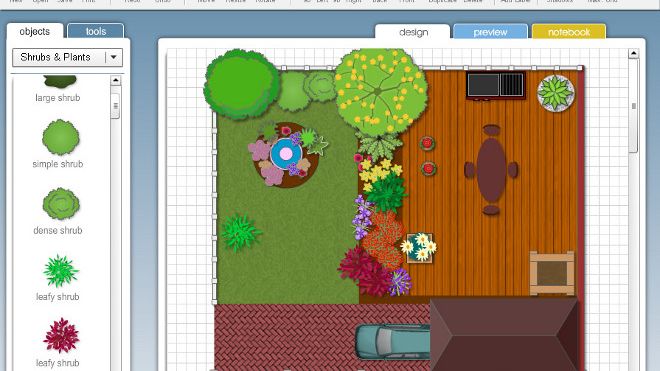
Task: Select the tall purple flowers by deck edge
Action: coord(362,217)
